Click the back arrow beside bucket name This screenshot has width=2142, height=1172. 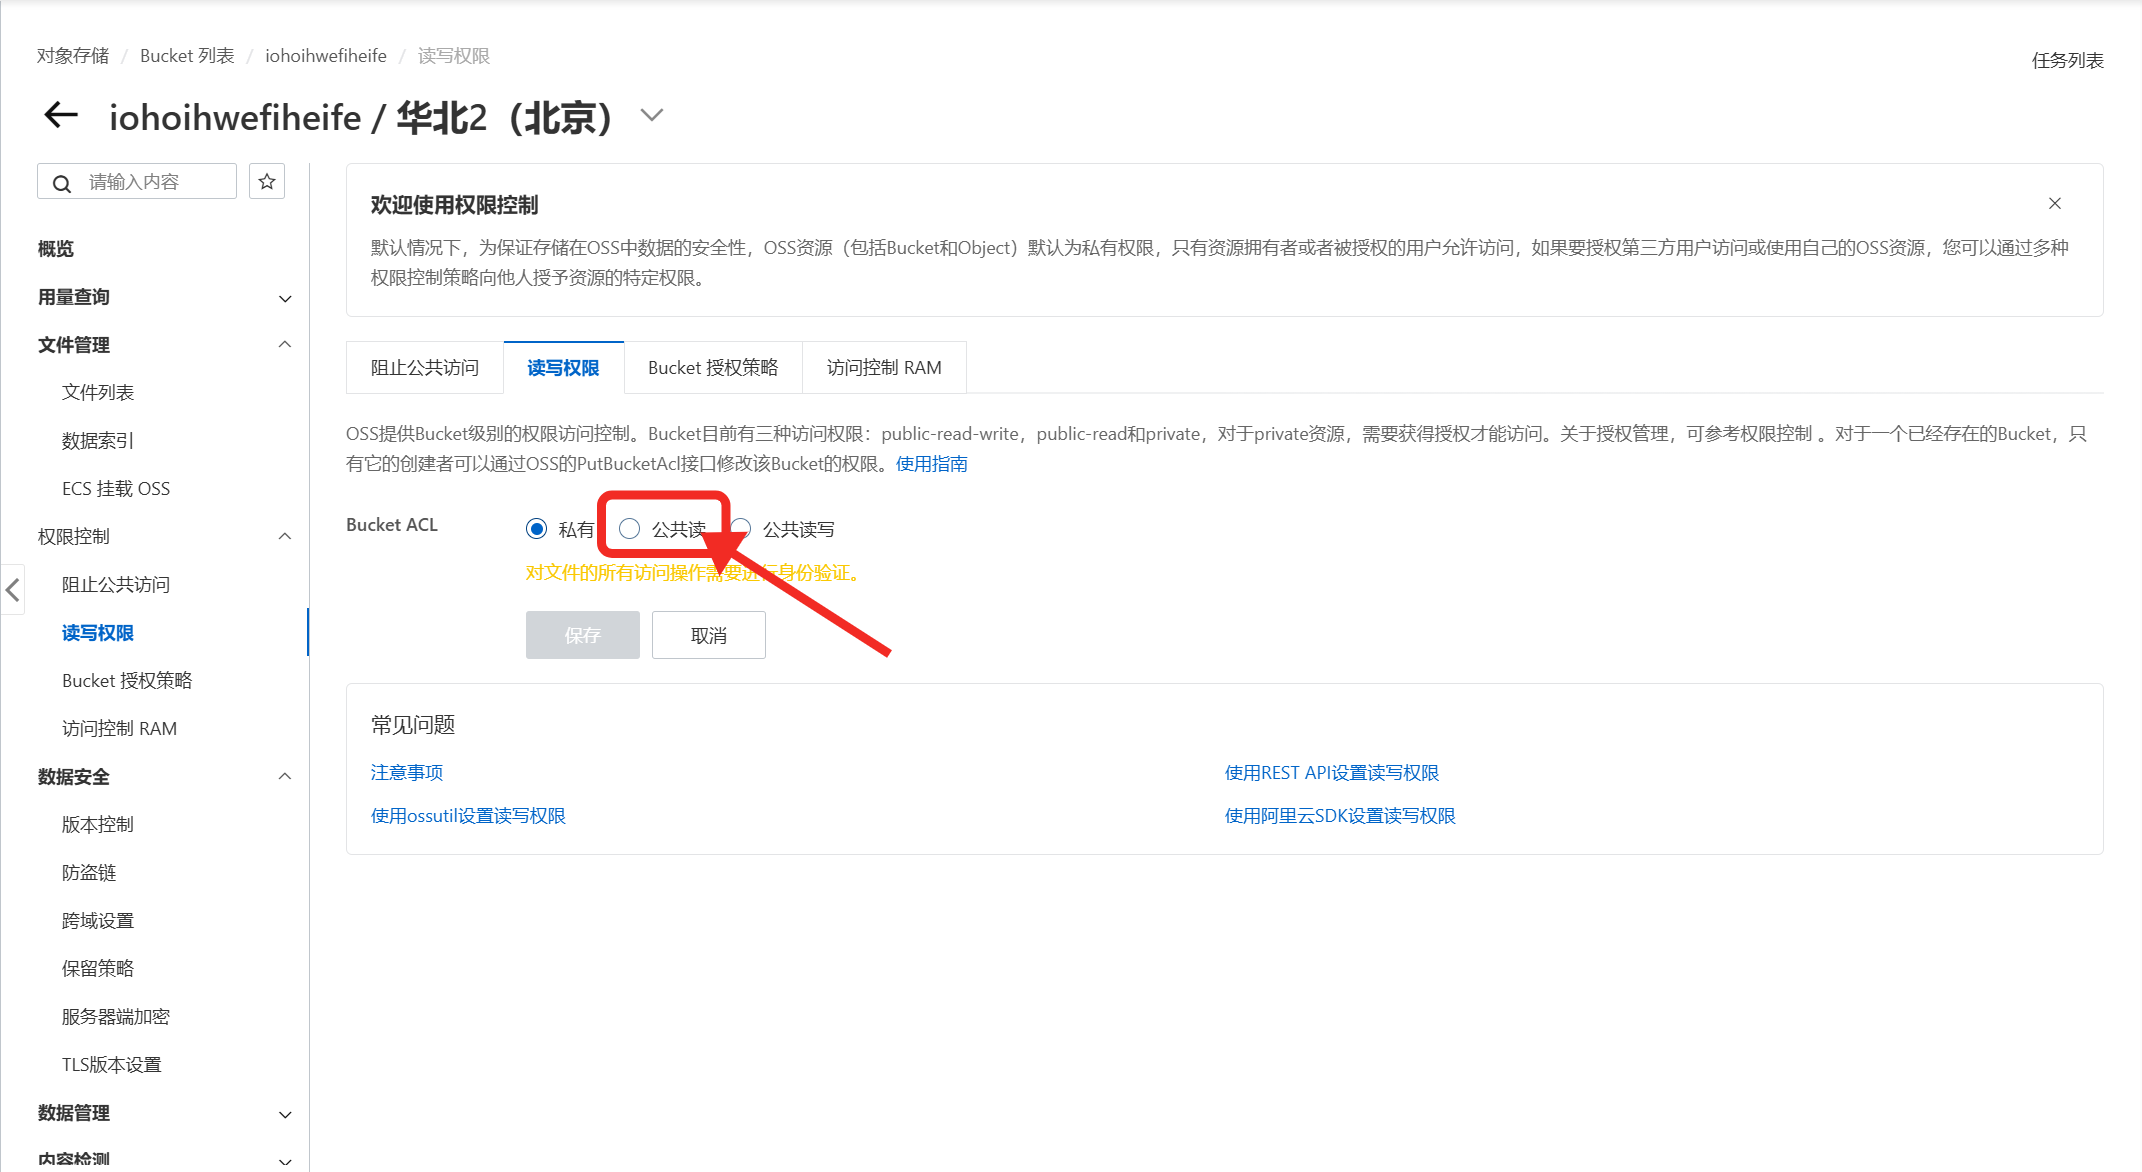point(61,116)
